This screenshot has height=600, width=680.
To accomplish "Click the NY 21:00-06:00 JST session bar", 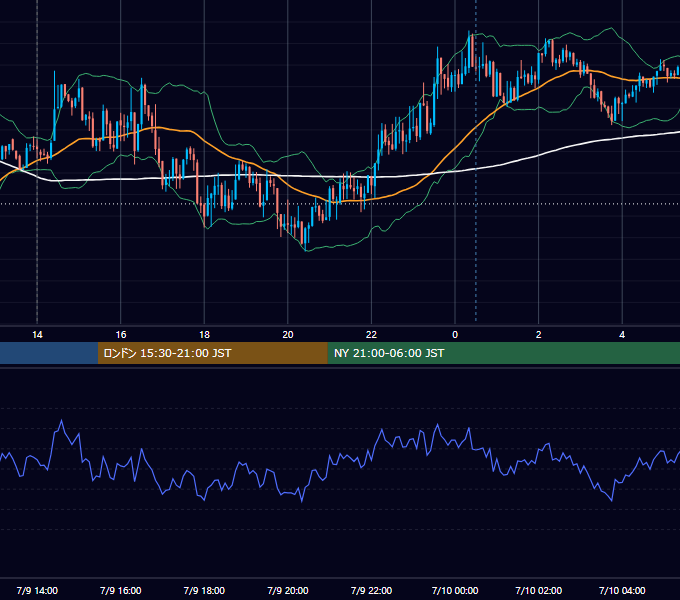I will coord(503,353).
